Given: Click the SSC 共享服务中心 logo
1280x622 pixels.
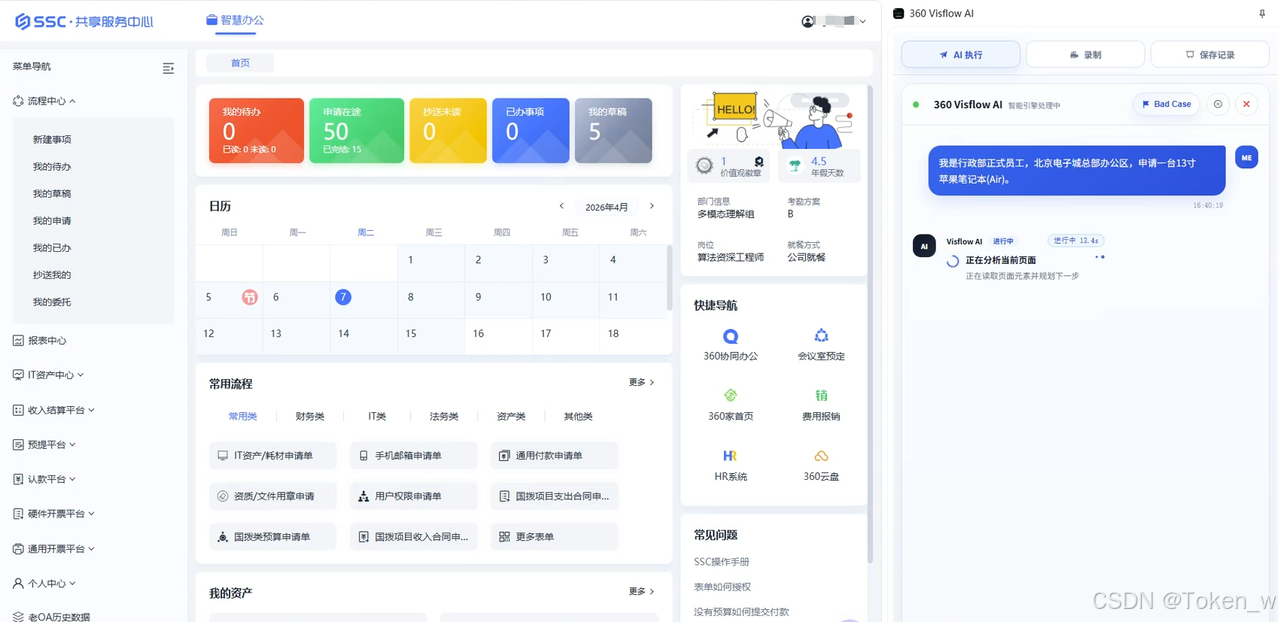Looking at the screenshot, I should point(84,21).
